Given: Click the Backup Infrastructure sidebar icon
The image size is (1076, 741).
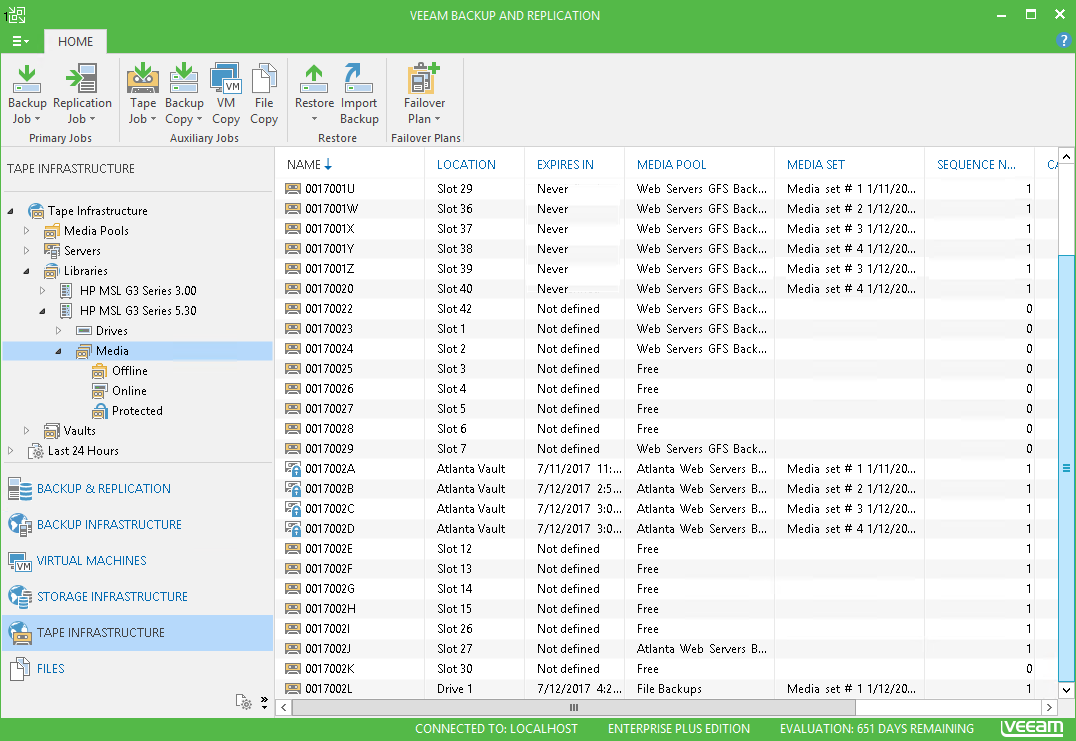Looking at the screenshot, I should coord(20,525).
